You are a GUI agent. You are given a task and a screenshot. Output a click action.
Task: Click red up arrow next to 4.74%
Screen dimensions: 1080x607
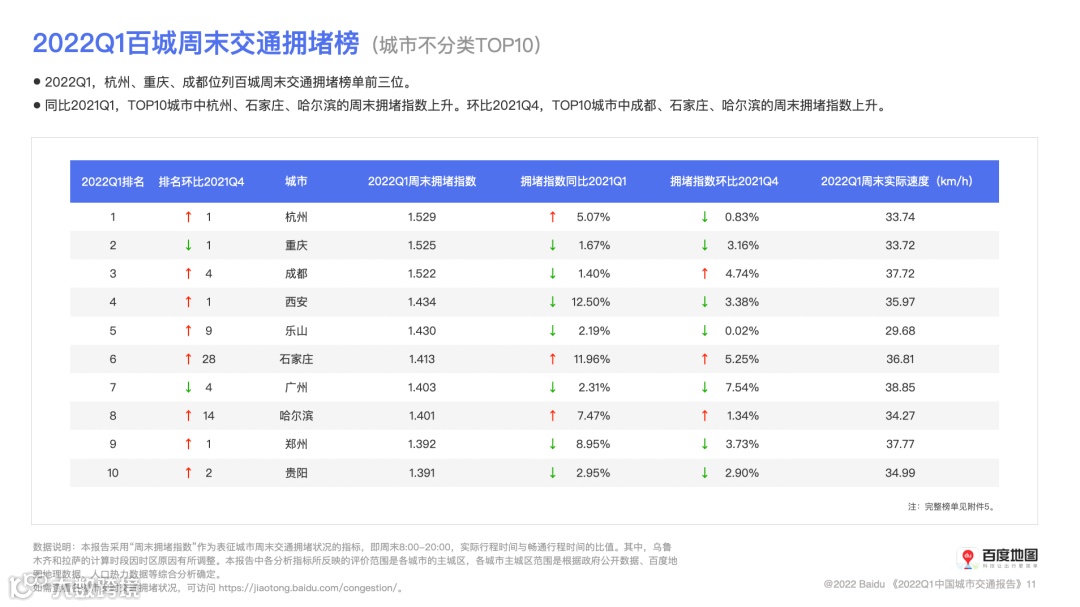705,274
